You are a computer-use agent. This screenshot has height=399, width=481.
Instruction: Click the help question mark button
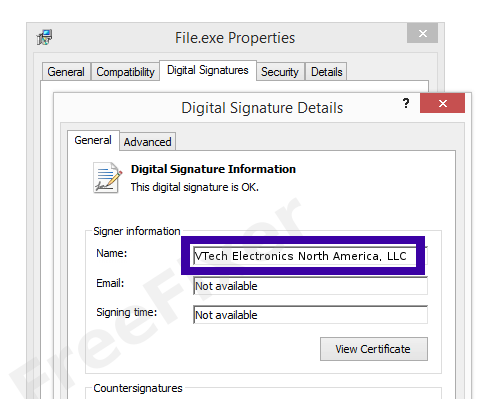click(406, 103)
